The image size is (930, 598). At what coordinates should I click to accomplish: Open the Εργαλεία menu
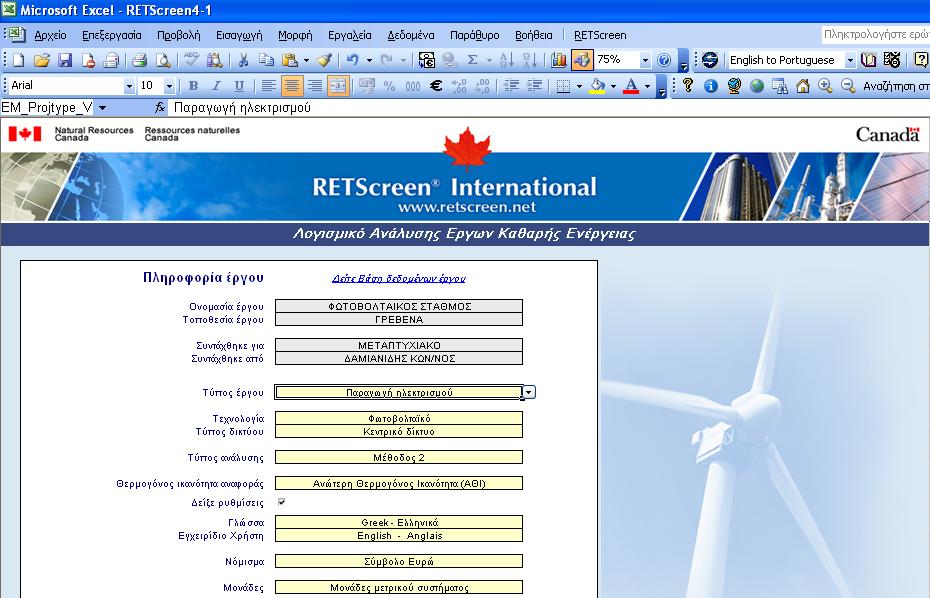click(349, 35)
